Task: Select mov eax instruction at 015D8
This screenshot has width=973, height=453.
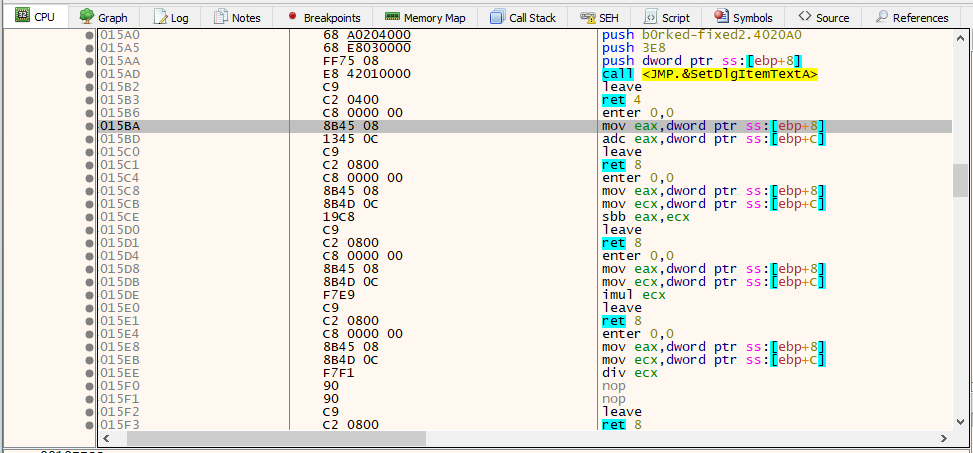Action: pyautogui.click(x=714, y=269)
